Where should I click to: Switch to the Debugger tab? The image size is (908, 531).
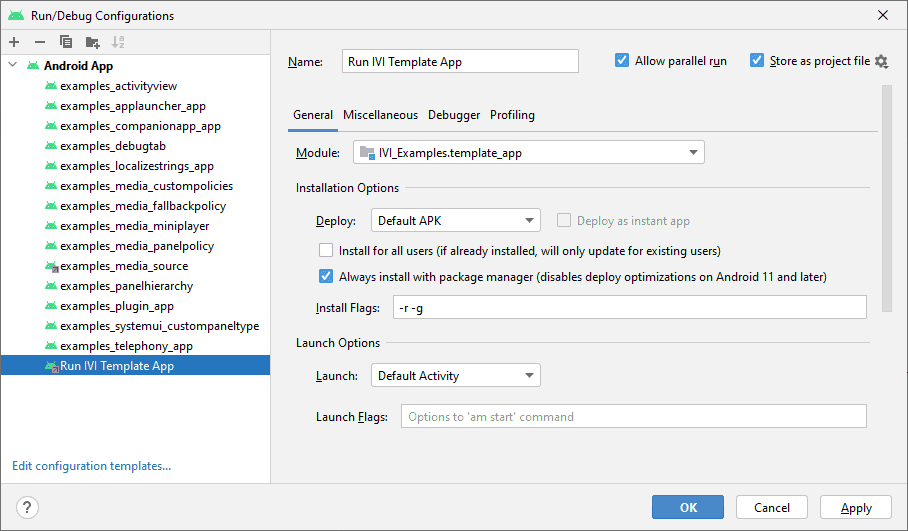pos(454,115)
